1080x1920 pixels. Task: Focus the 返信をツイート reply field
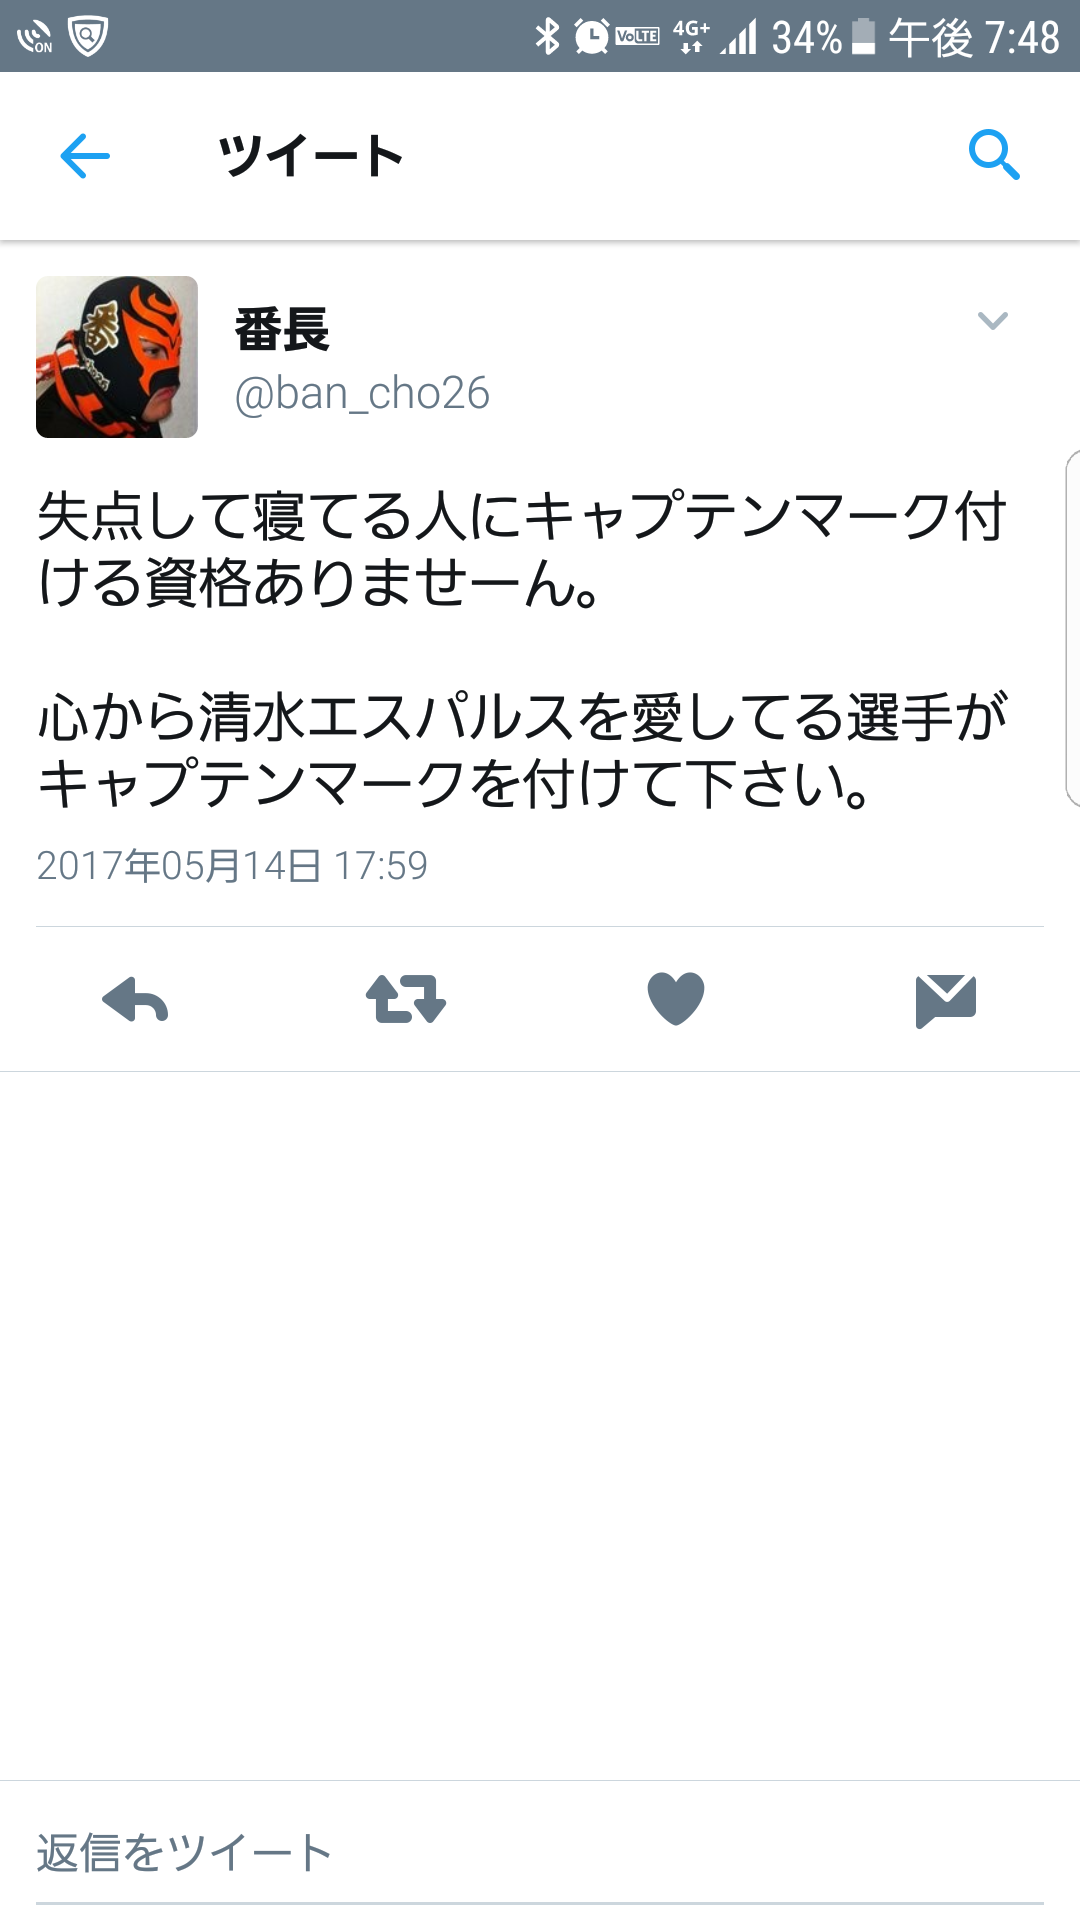coord(540,1853)
